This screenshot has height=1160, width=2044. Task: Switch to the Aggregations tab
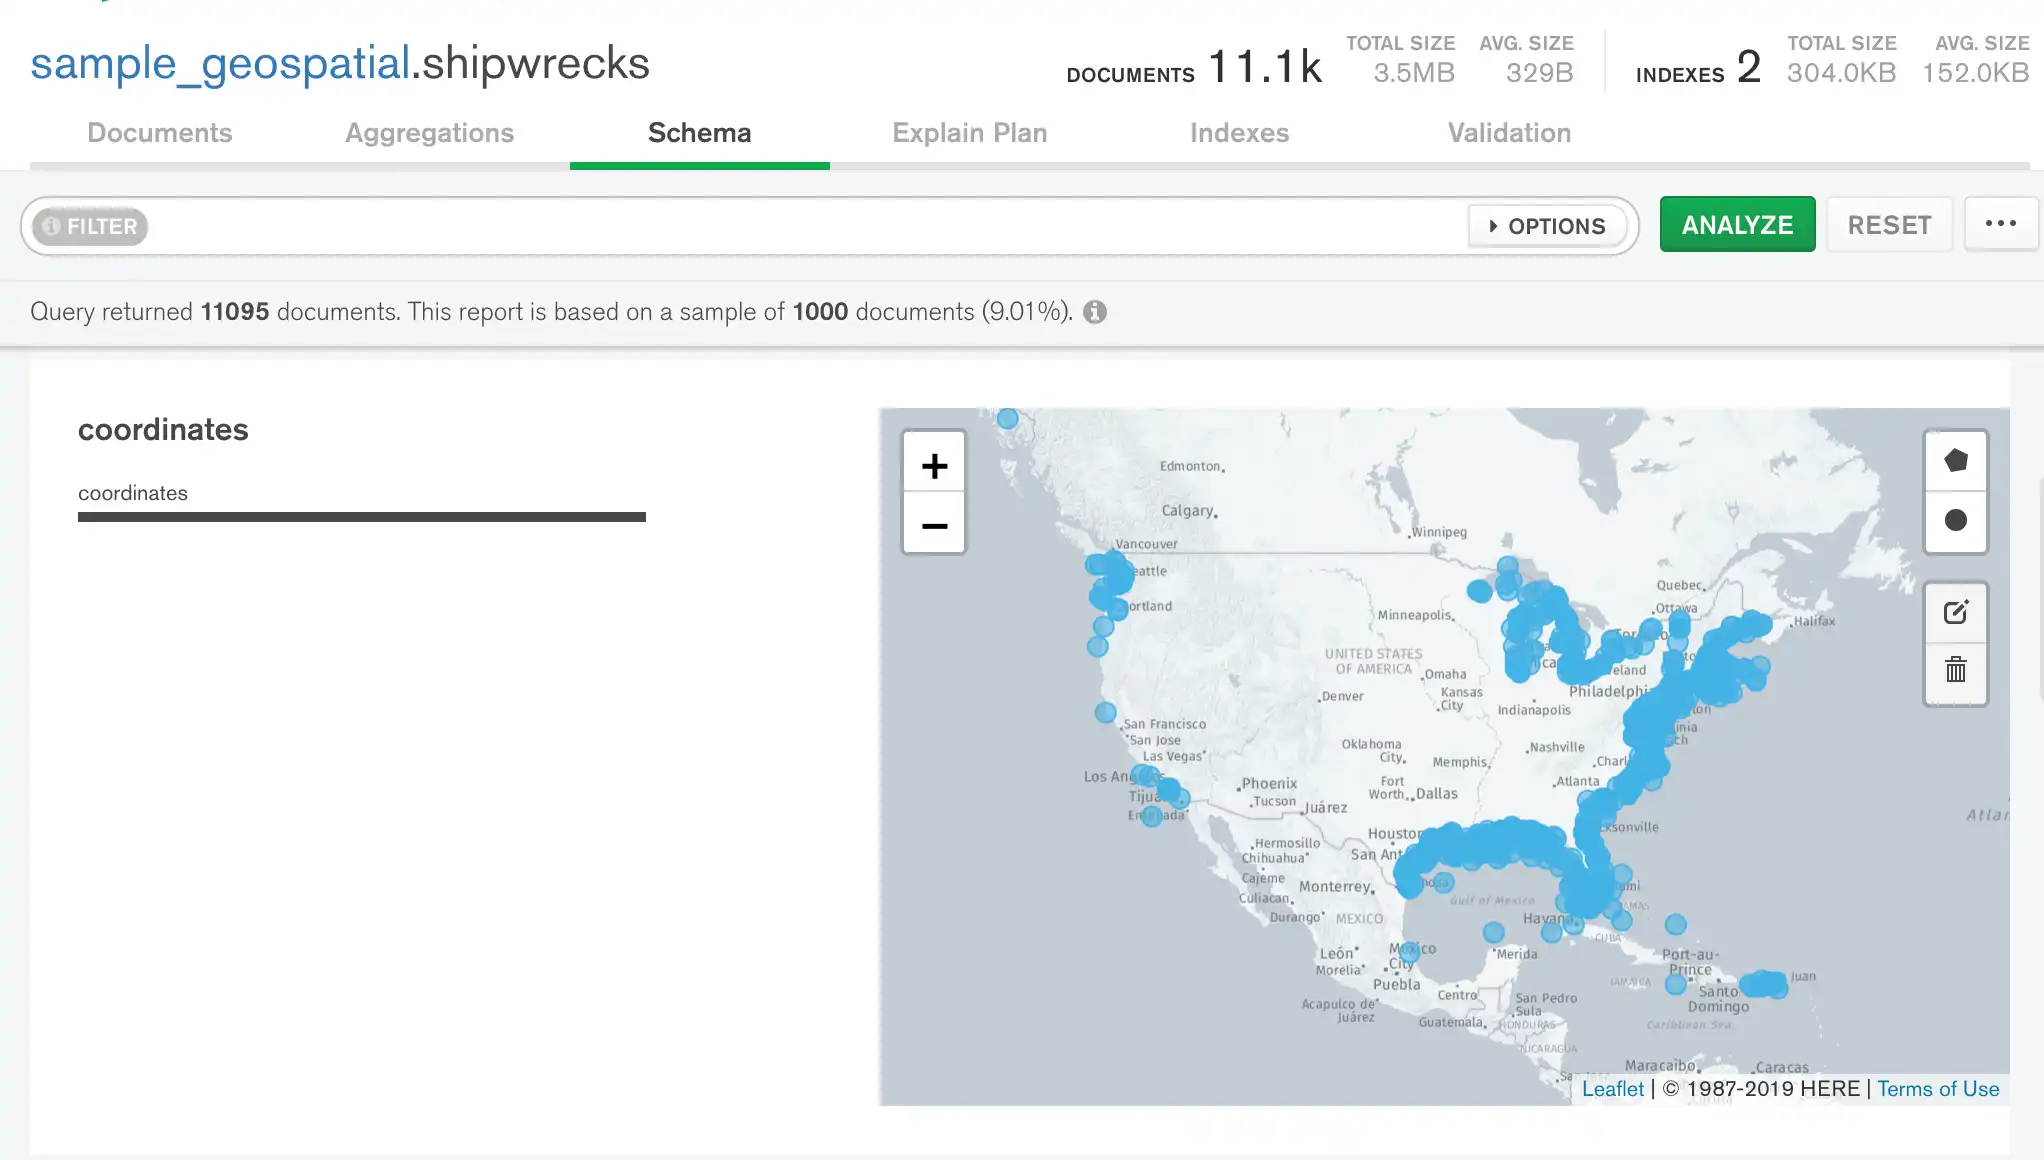(428, 132)
